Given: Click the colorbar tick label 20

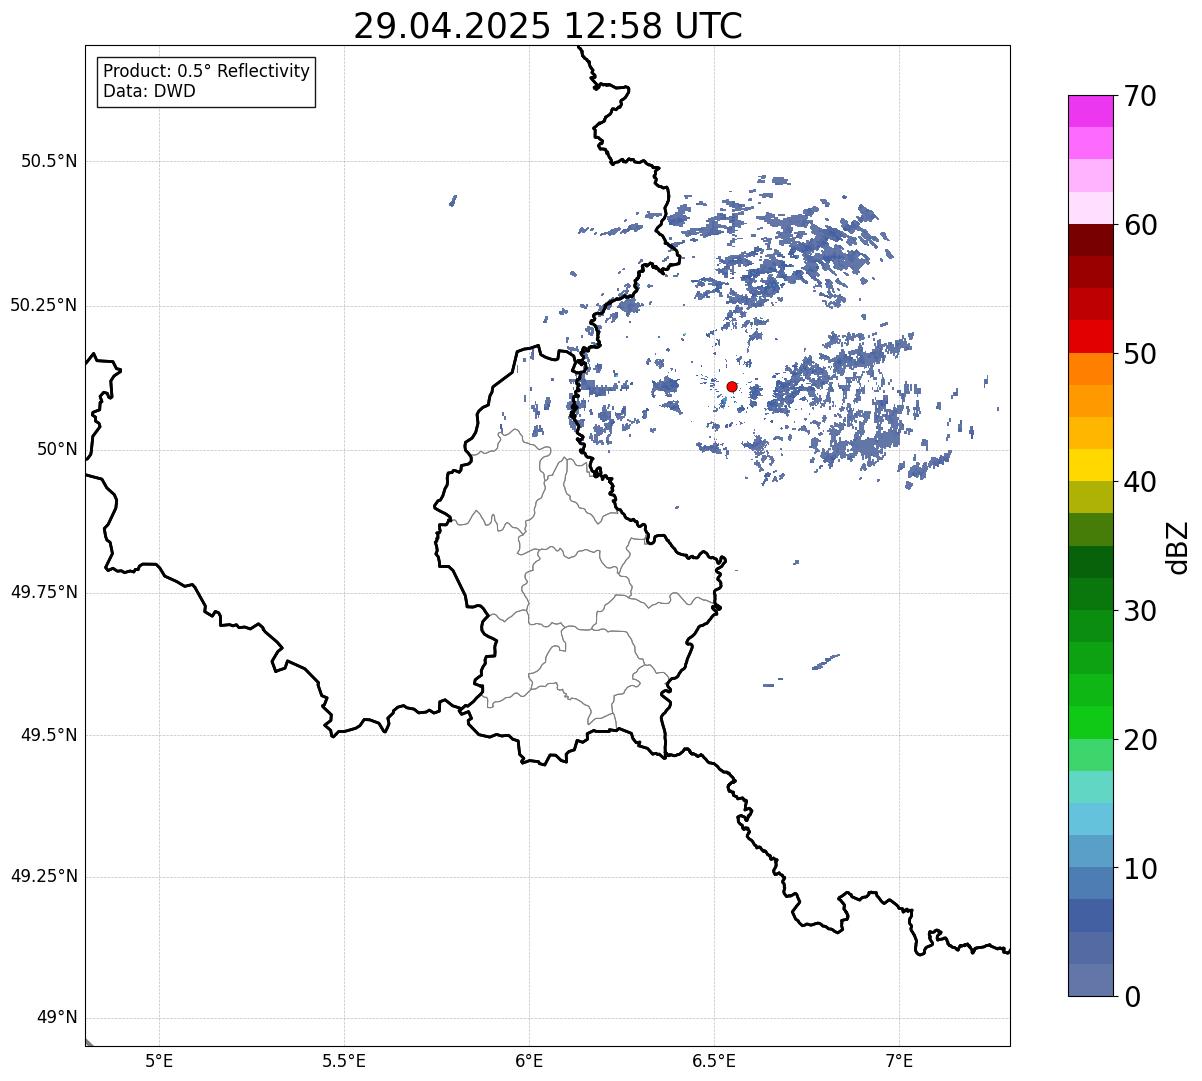Looking at the screenshot, I should click(x=1141, y=740).
